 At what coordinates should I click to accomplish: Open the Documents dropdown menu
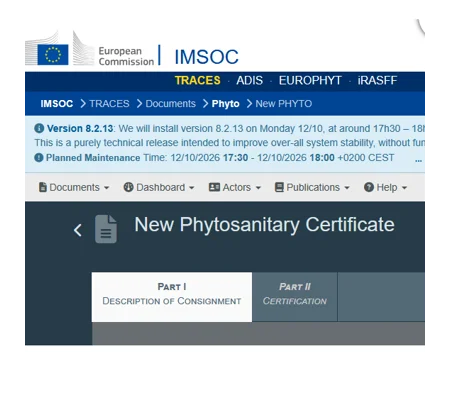tap(74, 187)
